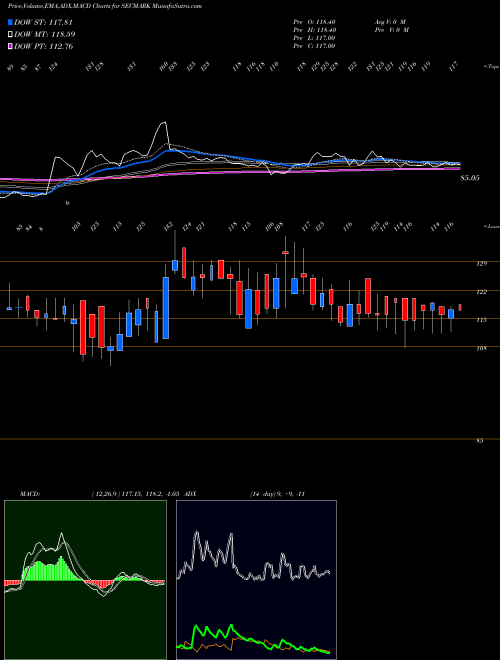
Task: Click the 'Pre L: 117.09' value
Action: pos(314,38)
